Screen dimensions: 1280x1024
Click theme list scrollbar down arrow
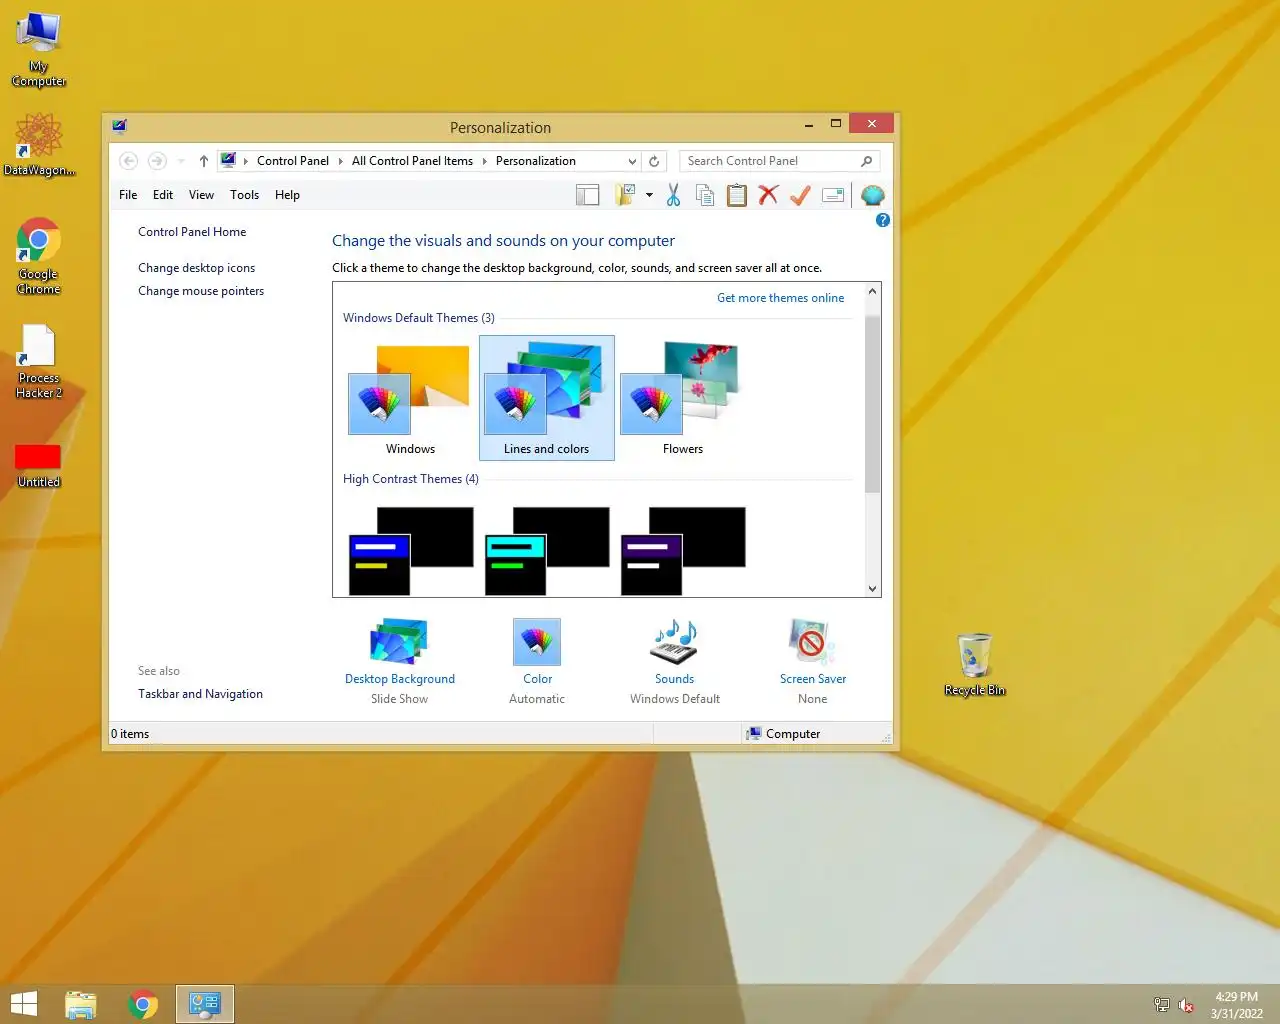point(872,589)
